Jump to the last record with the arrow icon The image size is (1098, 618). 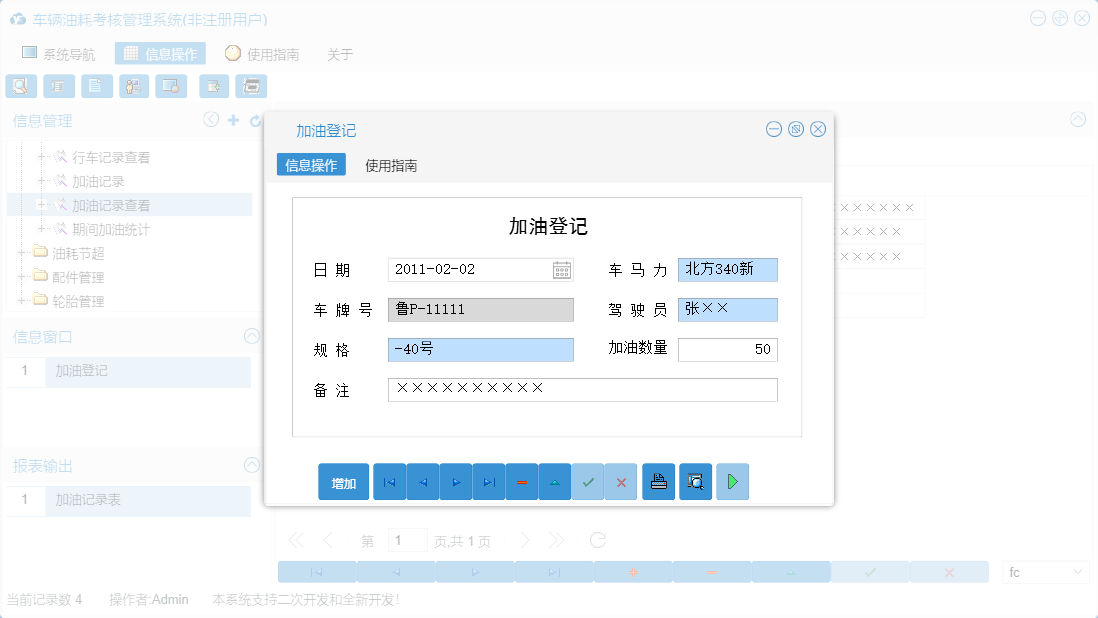click(x=488, y=481)
